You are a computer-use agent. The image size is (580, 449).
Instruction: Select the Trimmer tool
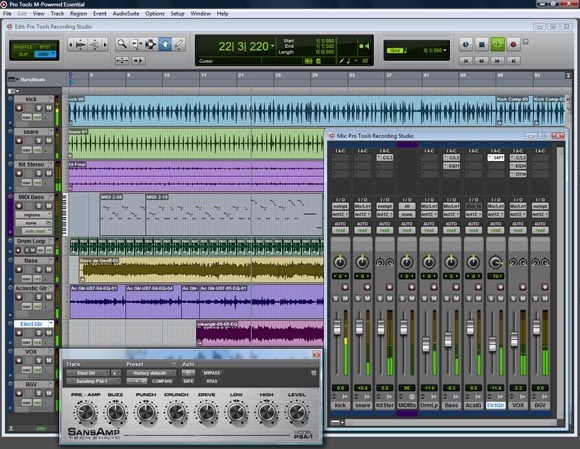click(136, 44)
